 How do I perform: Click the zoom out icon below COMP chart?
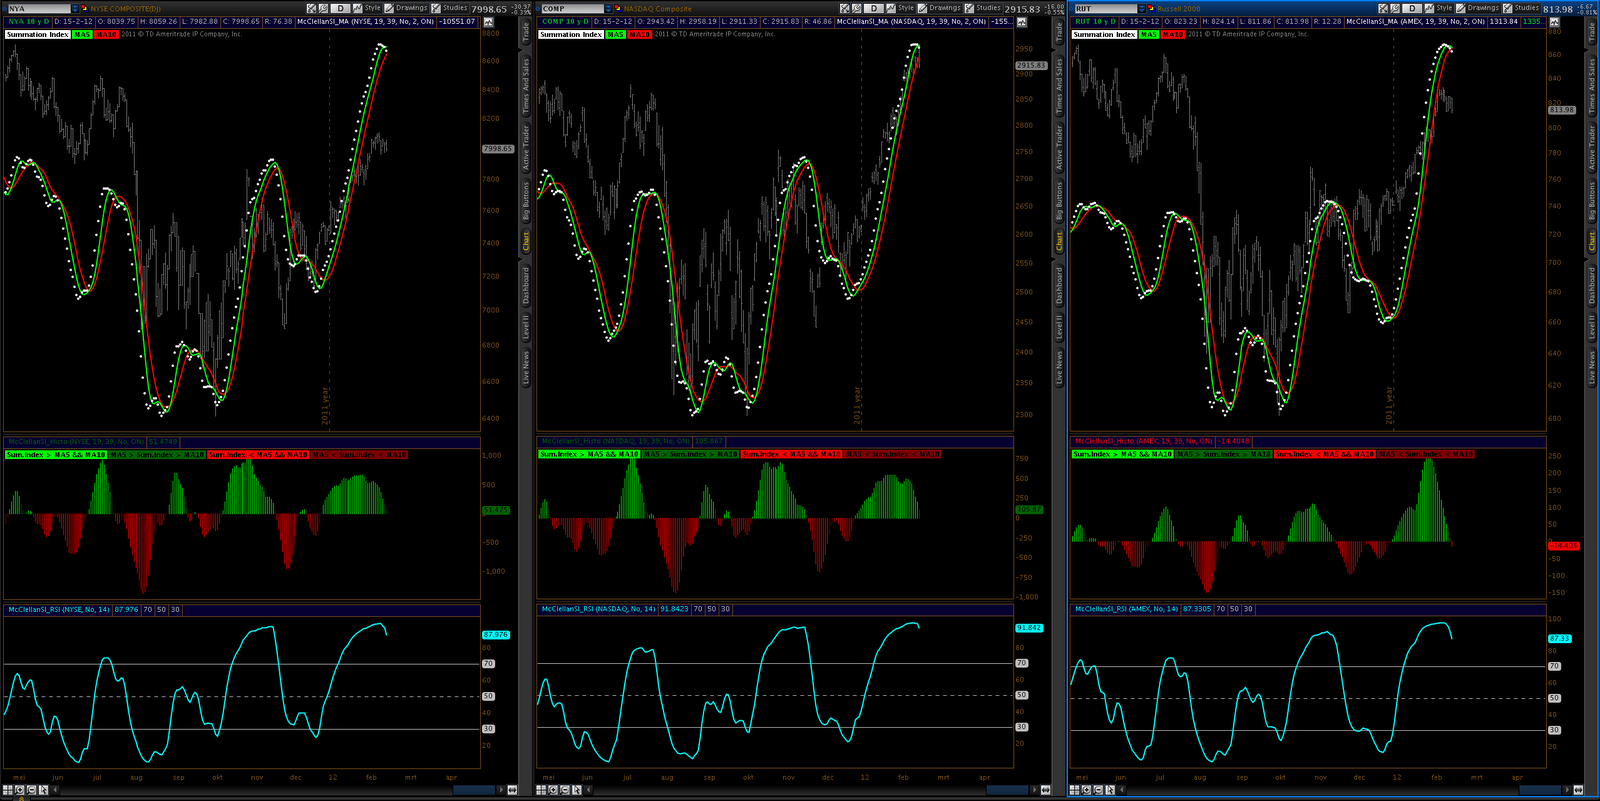pyautogui.click(x=564, y=790)
